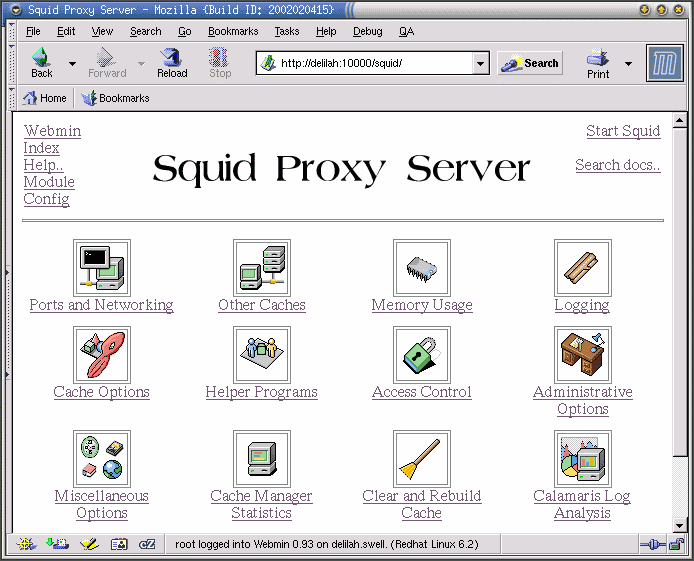This screenshot has width=694, height=561.
Task: Open the Helper Programs people icon
Action: pyautogui.click(x=262, y=355)
